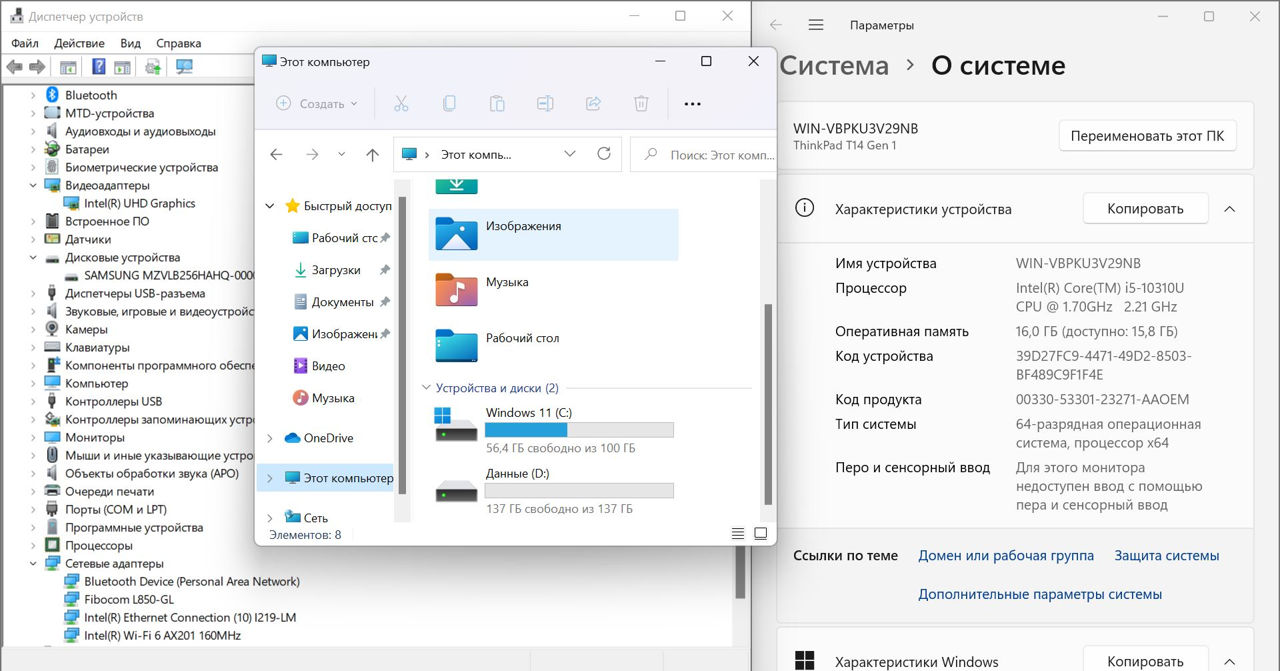Open the three-dots more options menu

coord(692,103)
